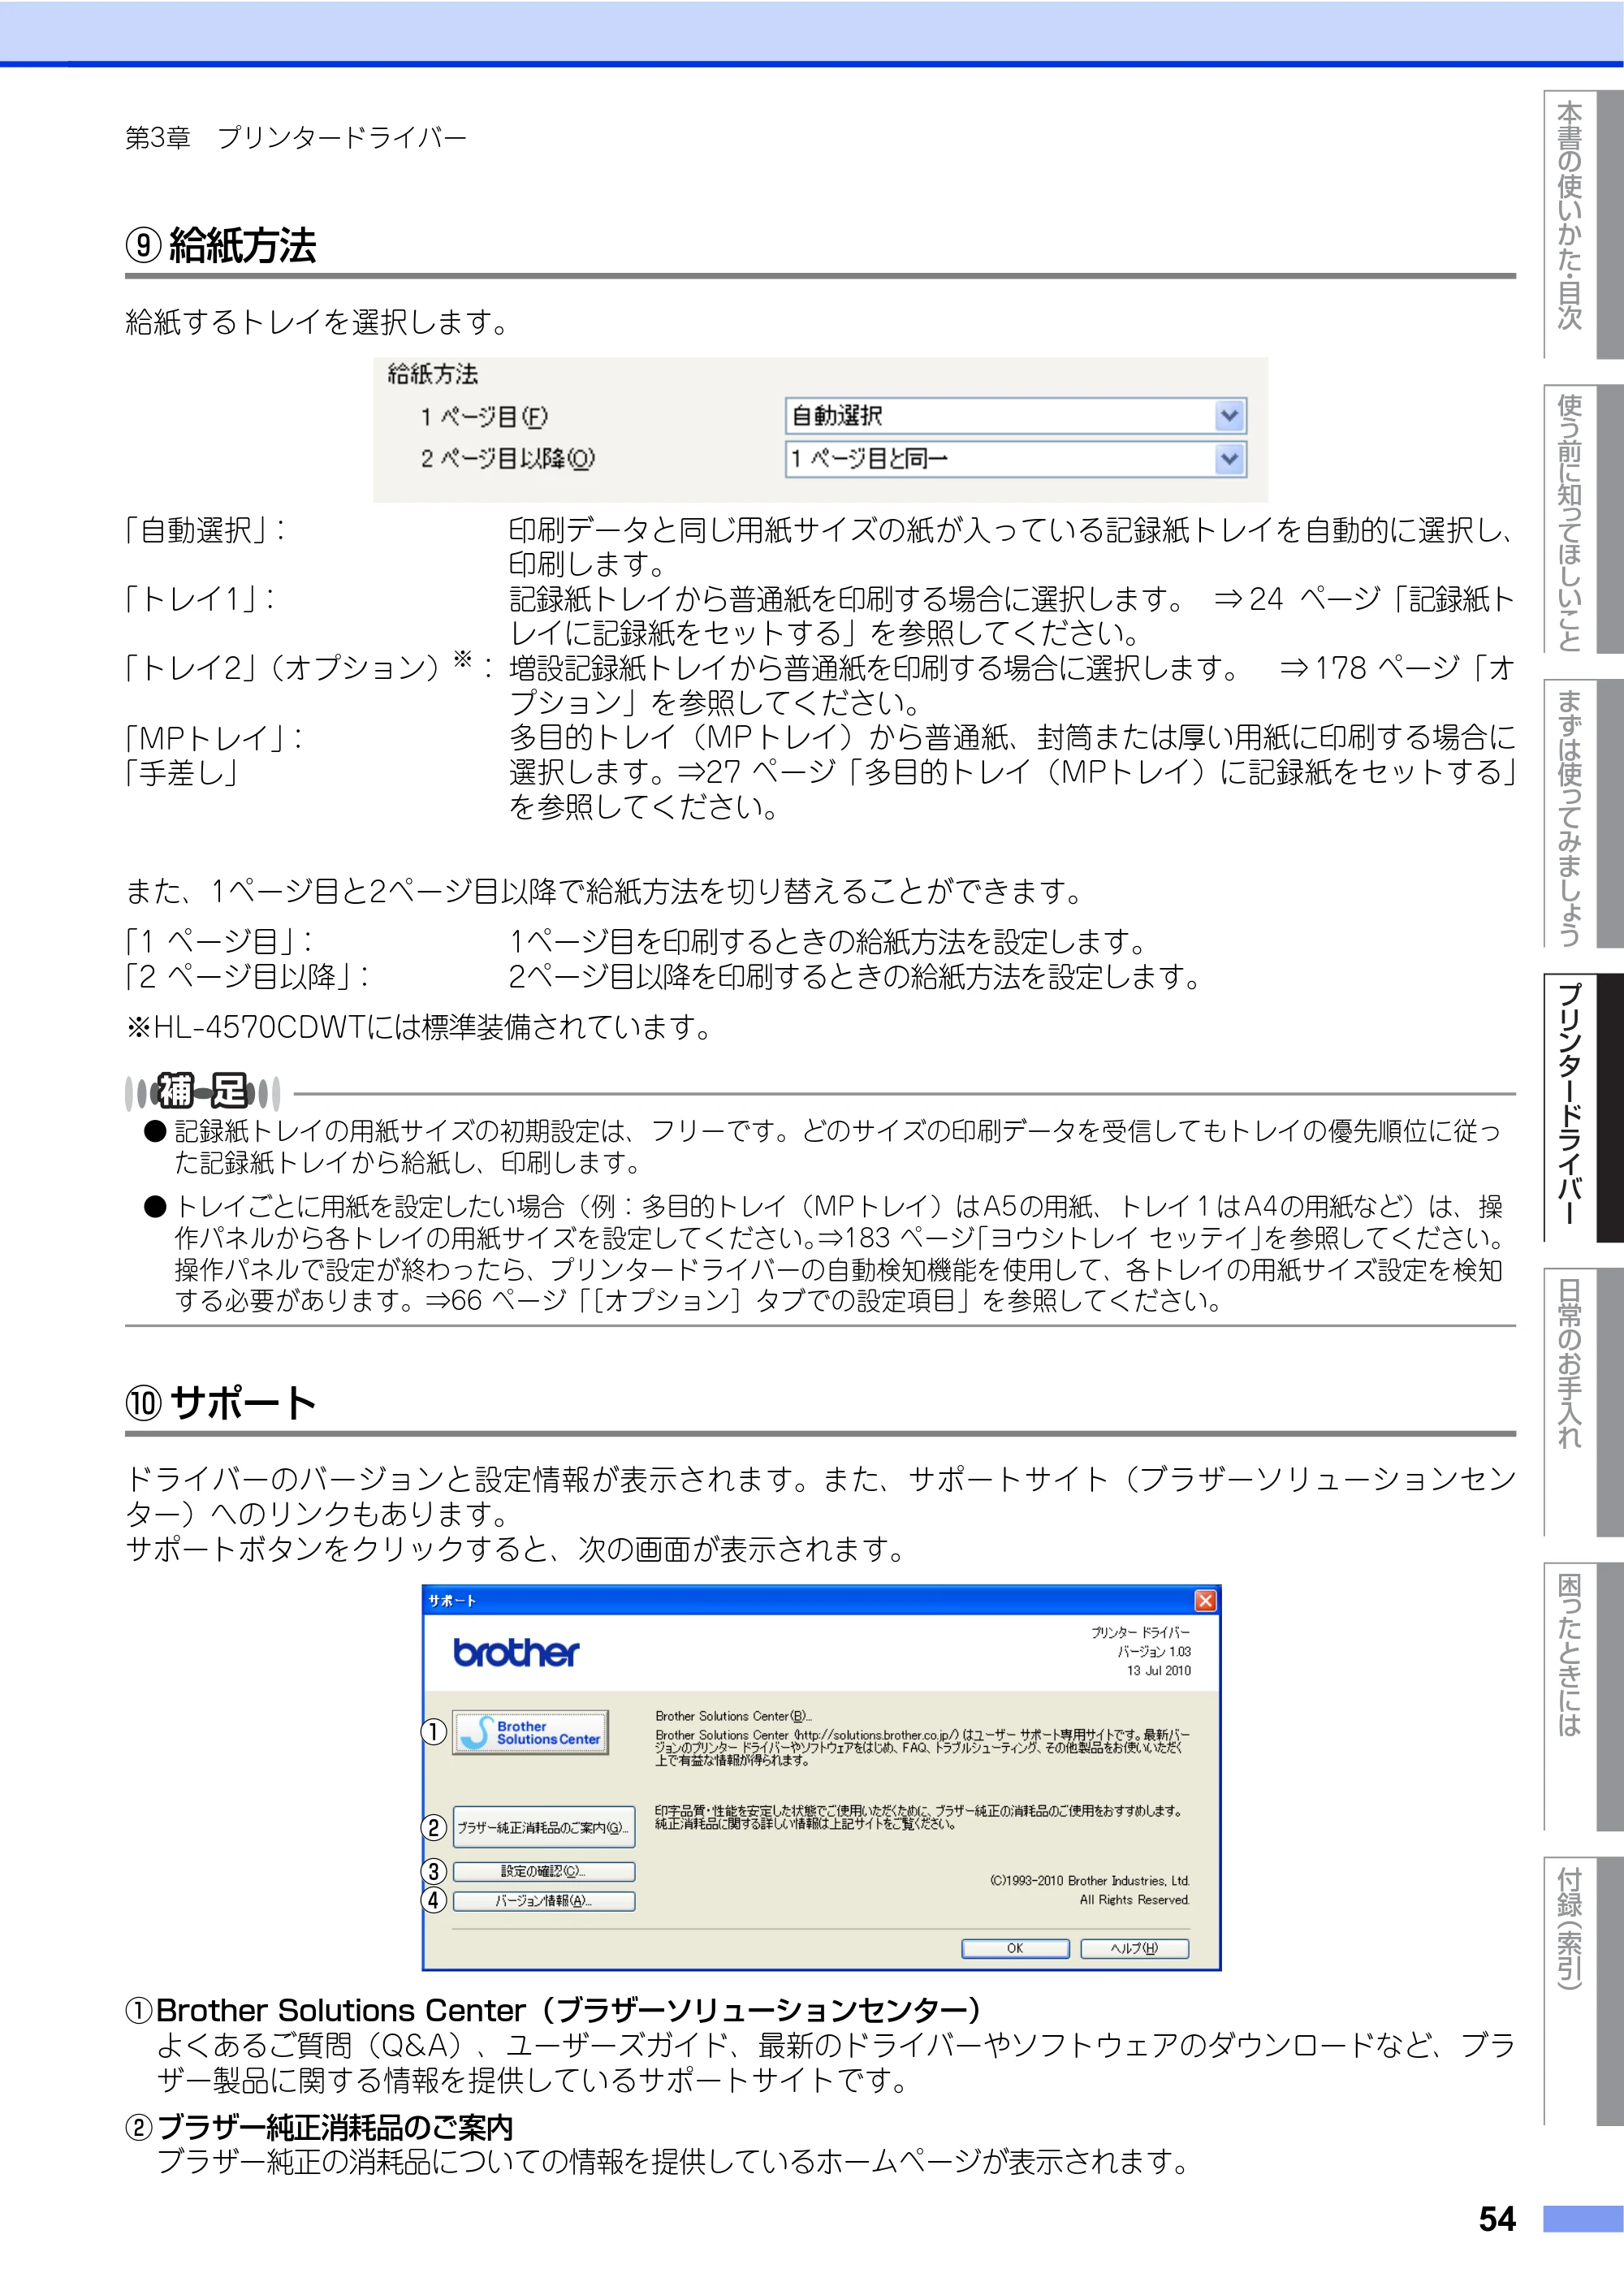Click the ⑩ サポート section heading
The width and height of the screenshot is (1624, 2295).
(x=221, y=1402)
